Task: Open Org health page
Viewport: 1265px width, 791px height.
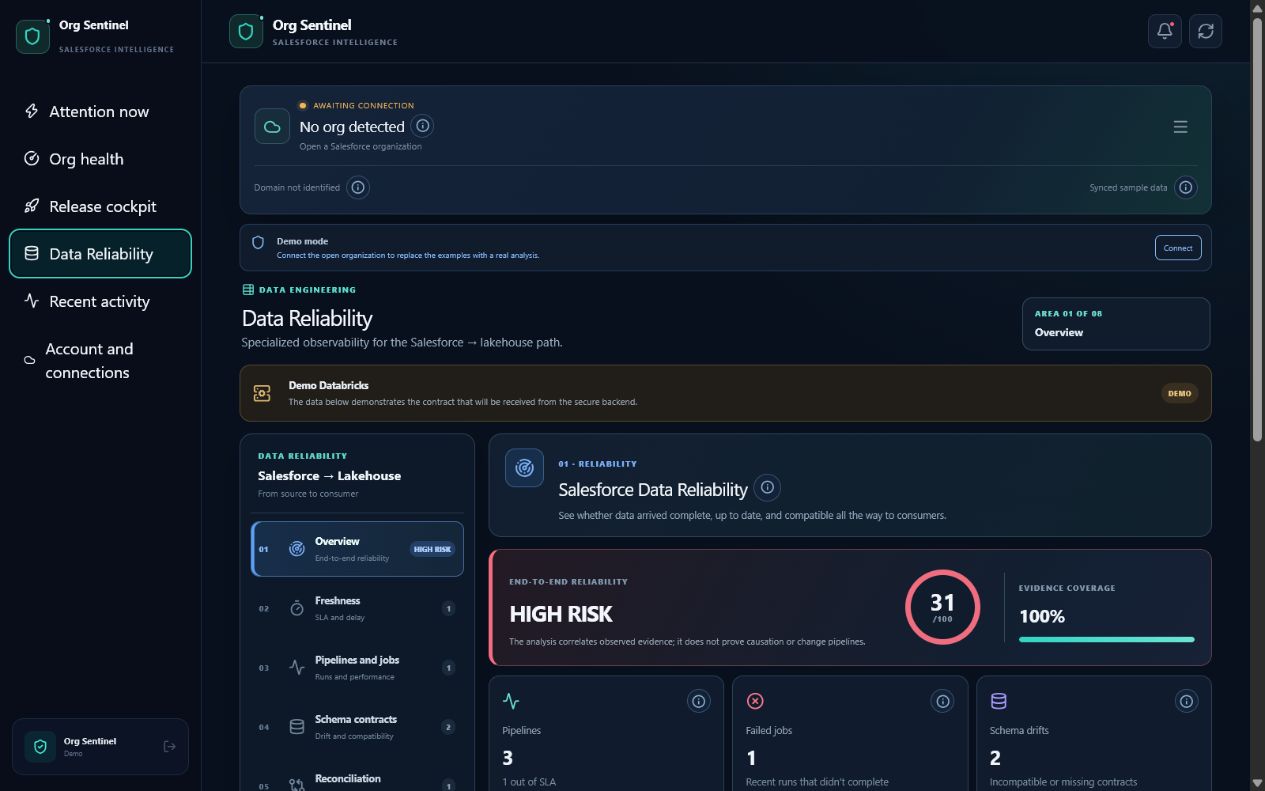Action: (100, 159)
